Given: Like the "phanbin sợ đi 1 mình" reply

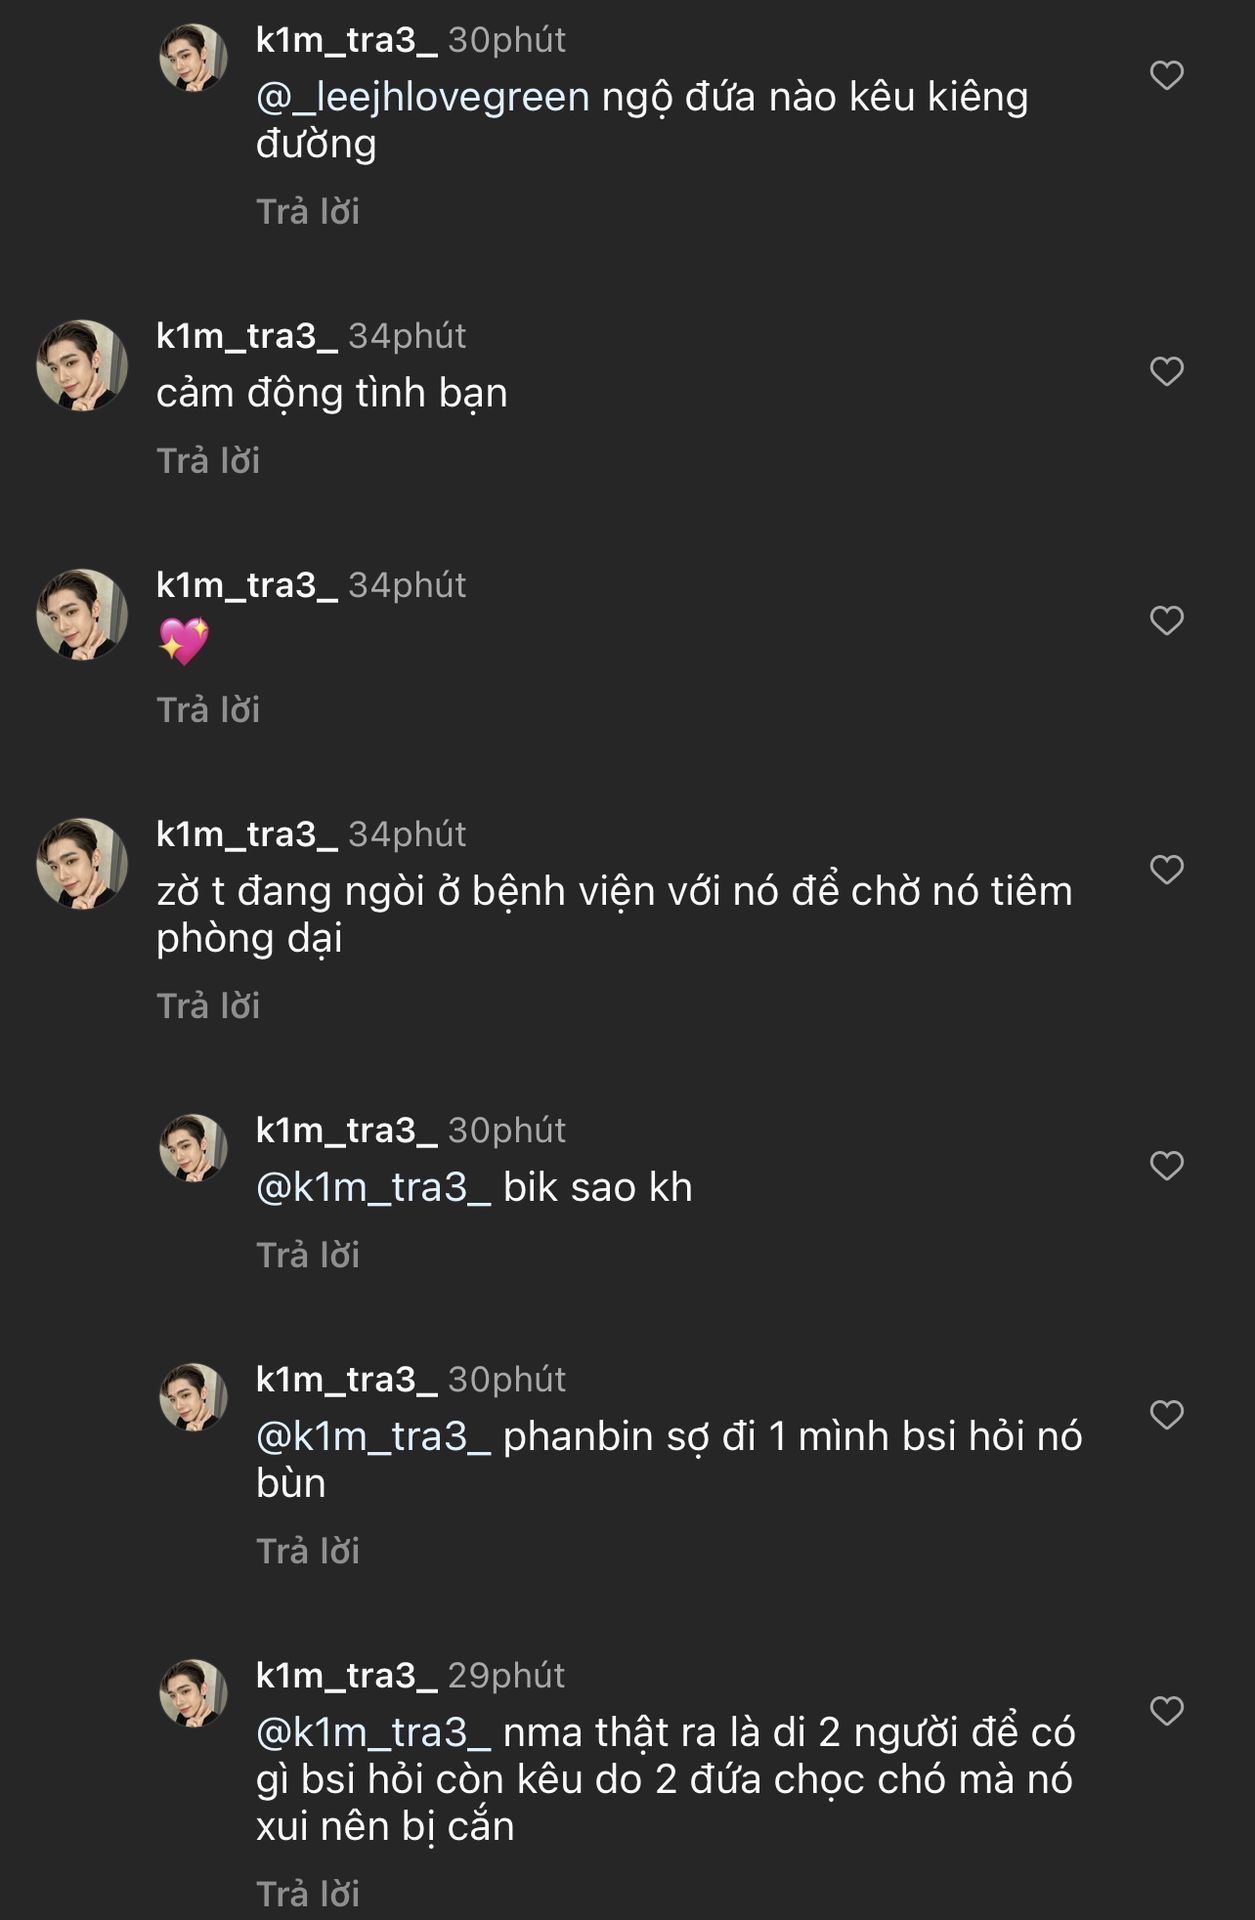Looking at the screenshot, I should tap(1166, 1414).
